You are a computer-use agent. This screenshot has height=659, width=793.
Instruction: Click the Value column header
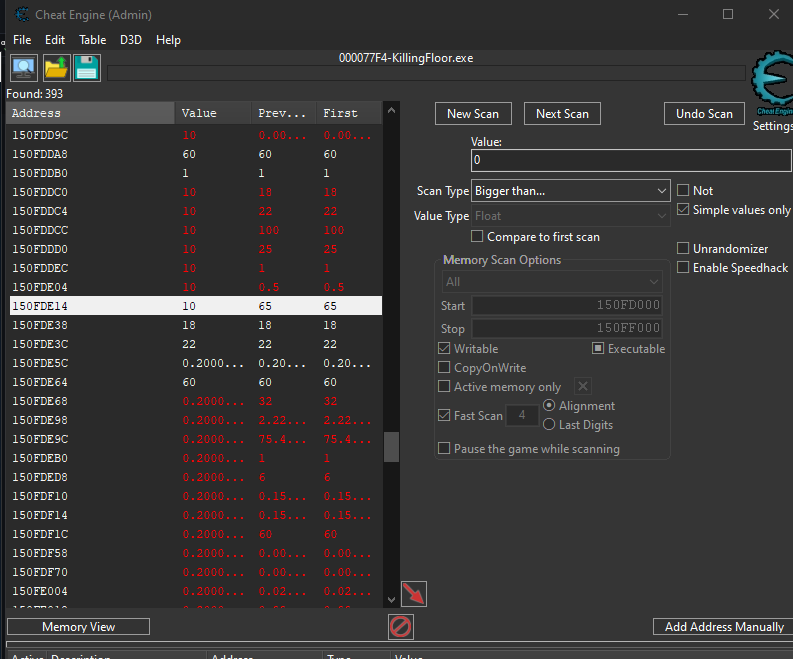click(x=213, y=113)
